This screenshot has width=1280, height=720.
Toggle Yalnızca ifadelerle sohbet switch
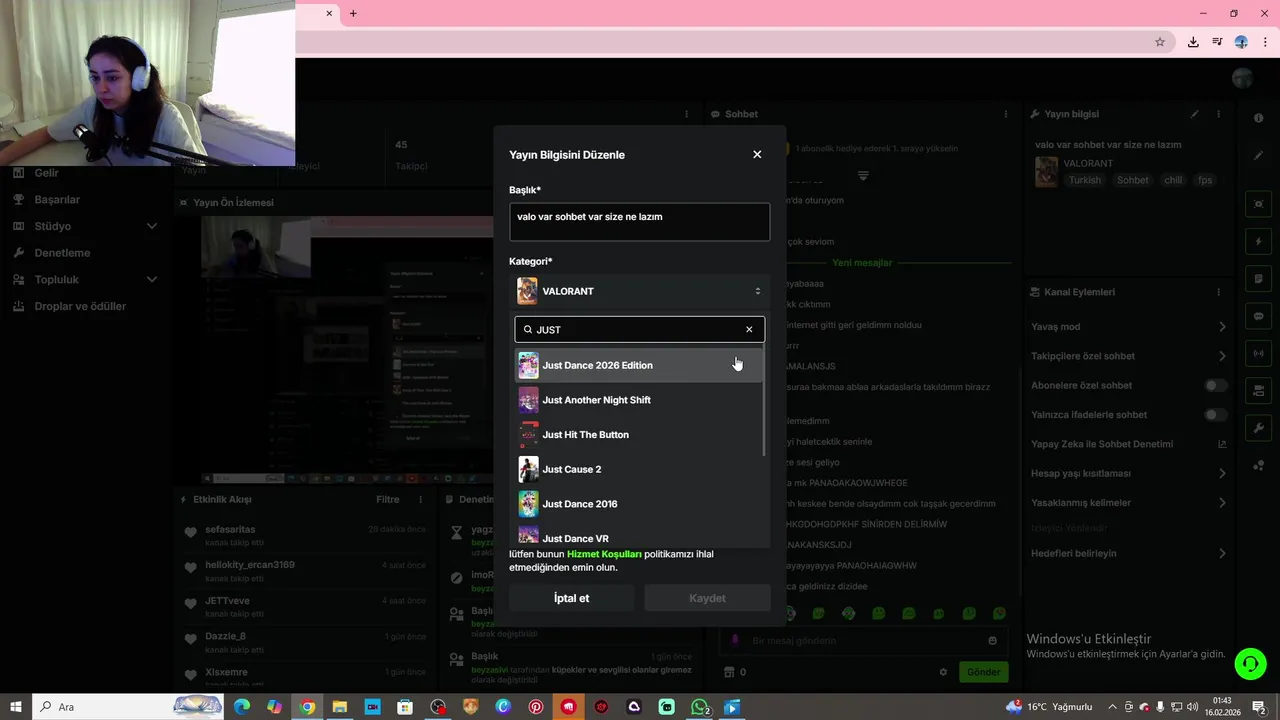click(x=1216, y=414)
